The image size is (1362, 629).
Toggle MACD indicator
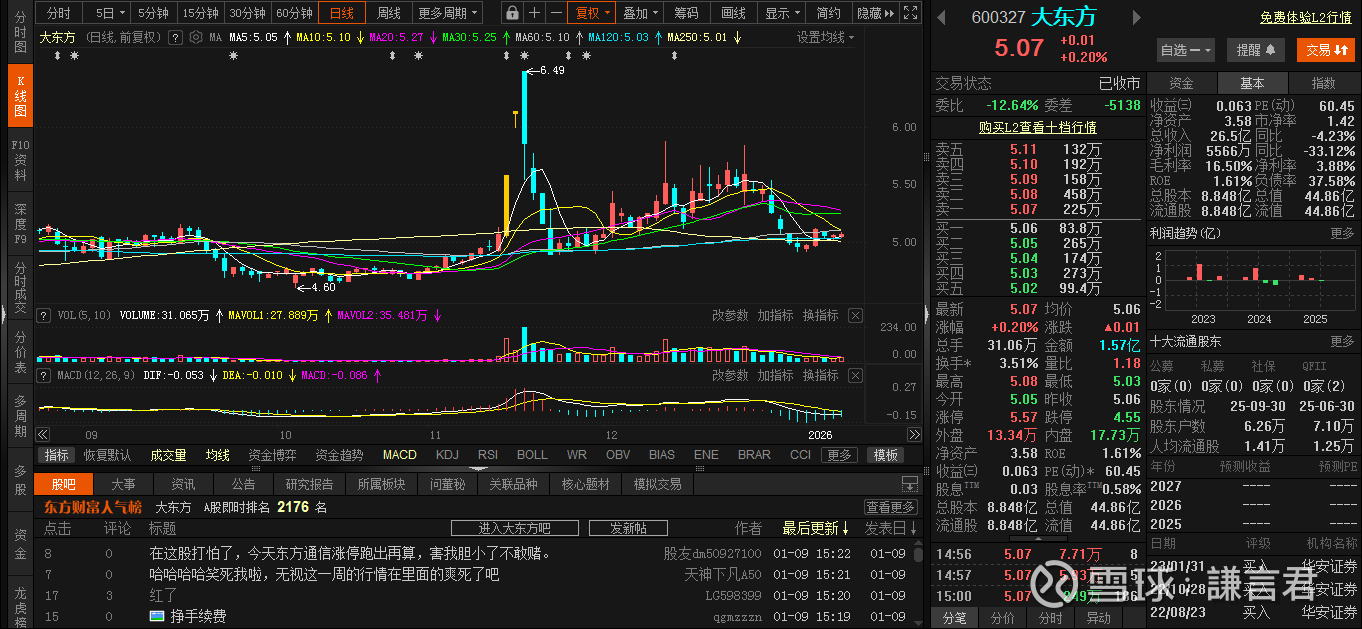400,455
